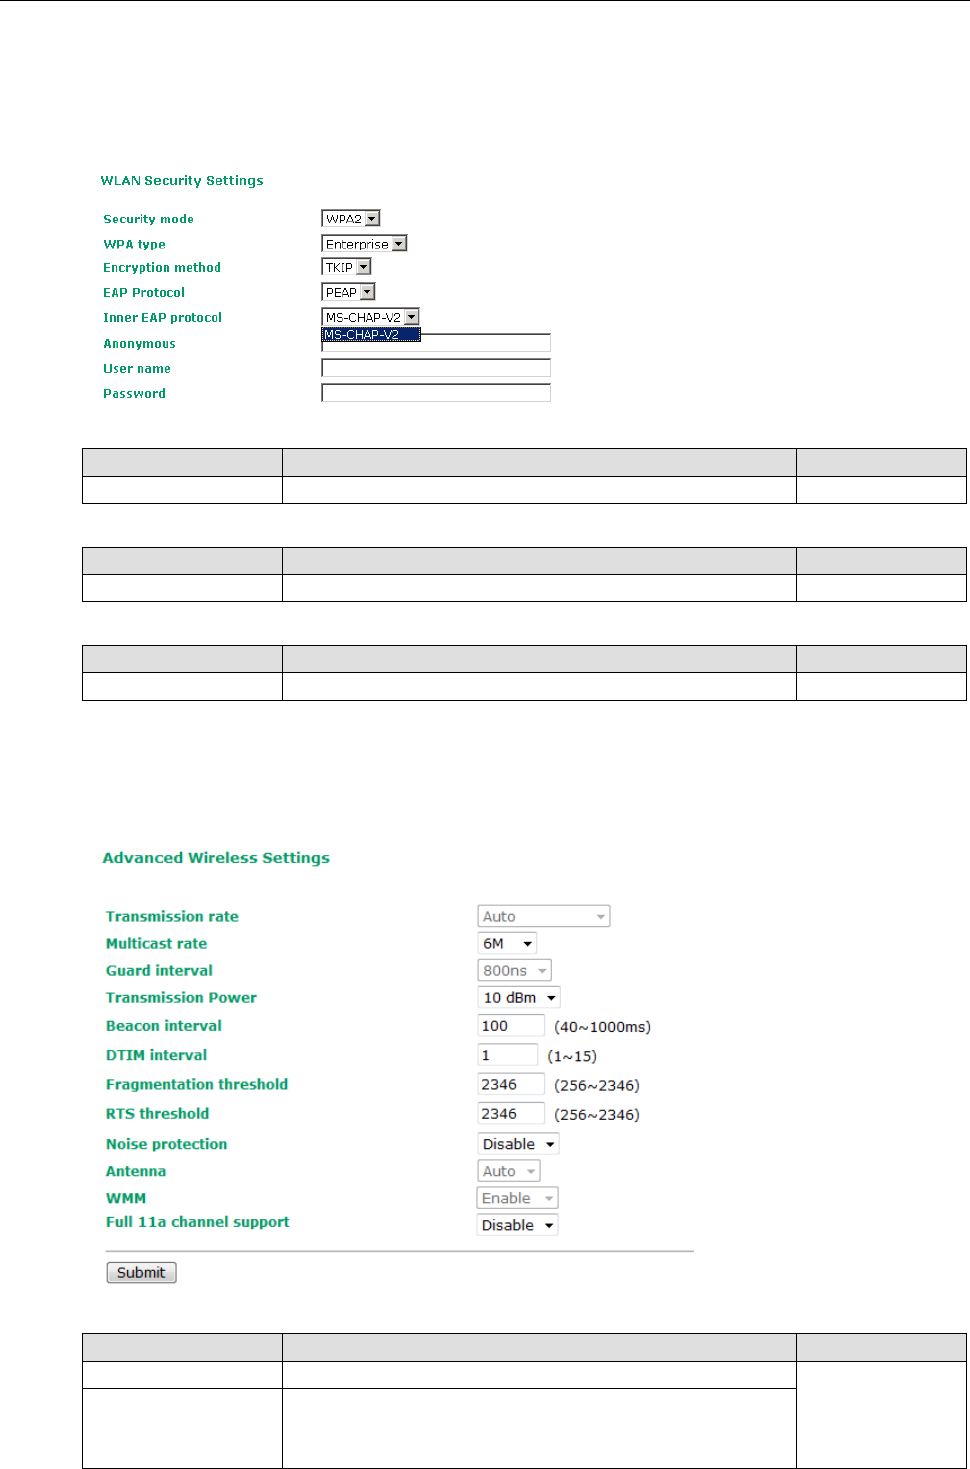Click the Submit button
Viewport: 970px width, 1469px height.
pos(141,1272)
